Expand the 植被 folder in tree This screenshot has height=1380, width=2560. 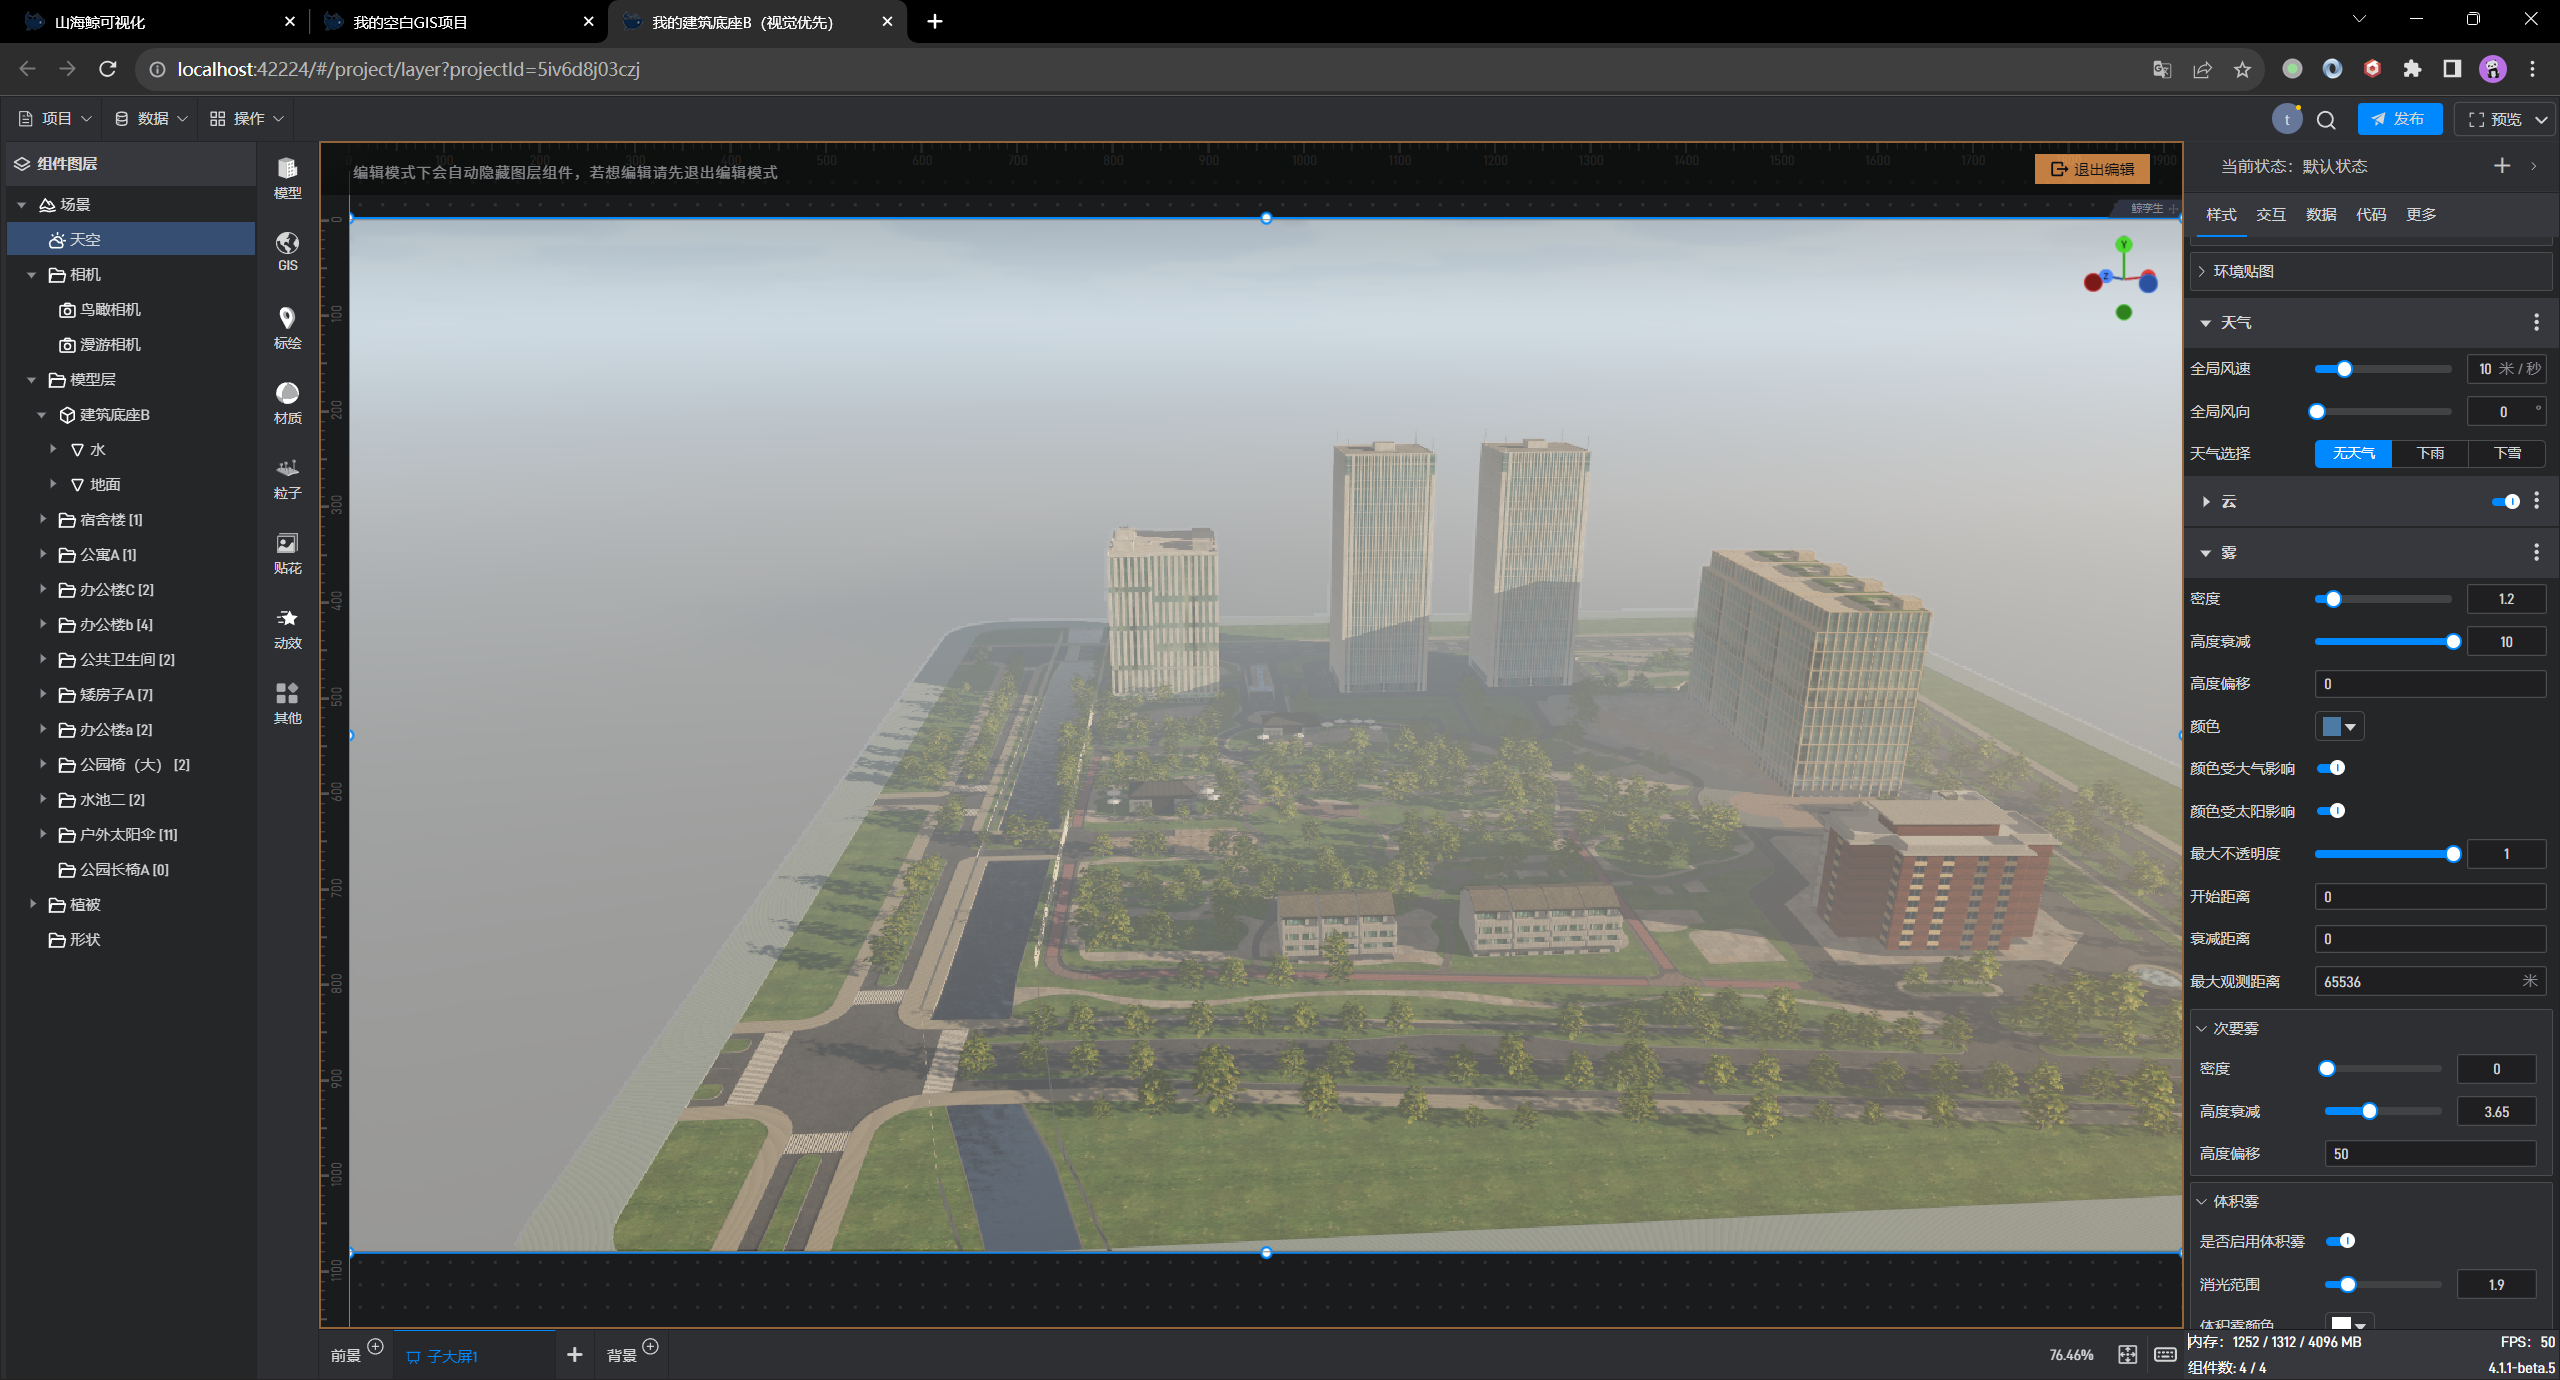point(33,904)
